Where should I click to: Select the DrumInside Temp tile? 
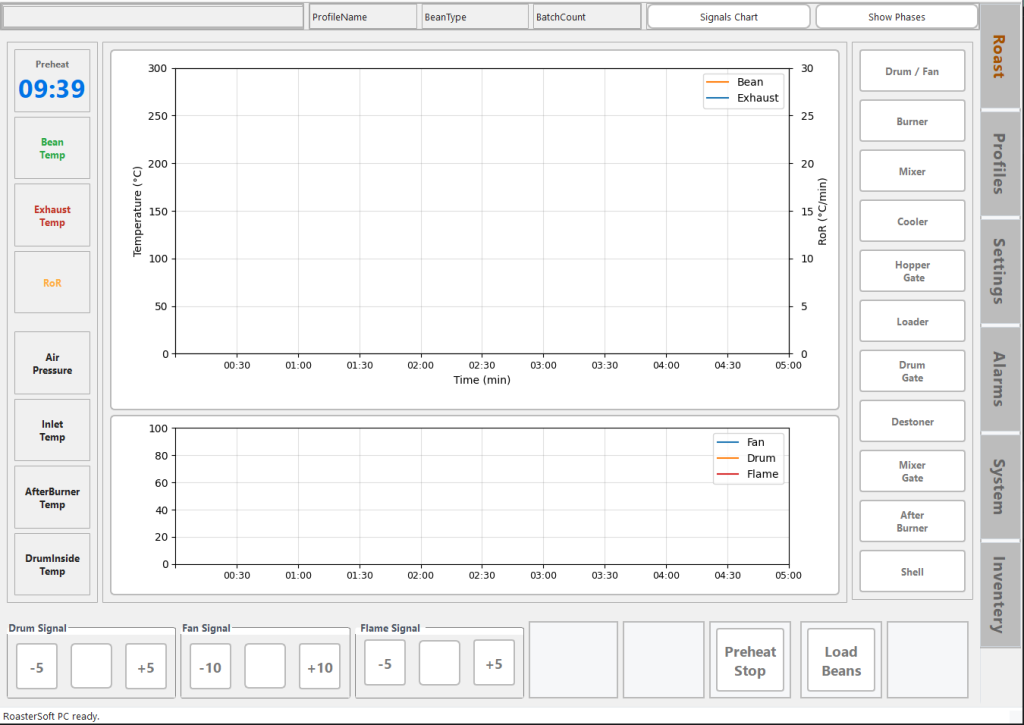click(x=52, y=564)
